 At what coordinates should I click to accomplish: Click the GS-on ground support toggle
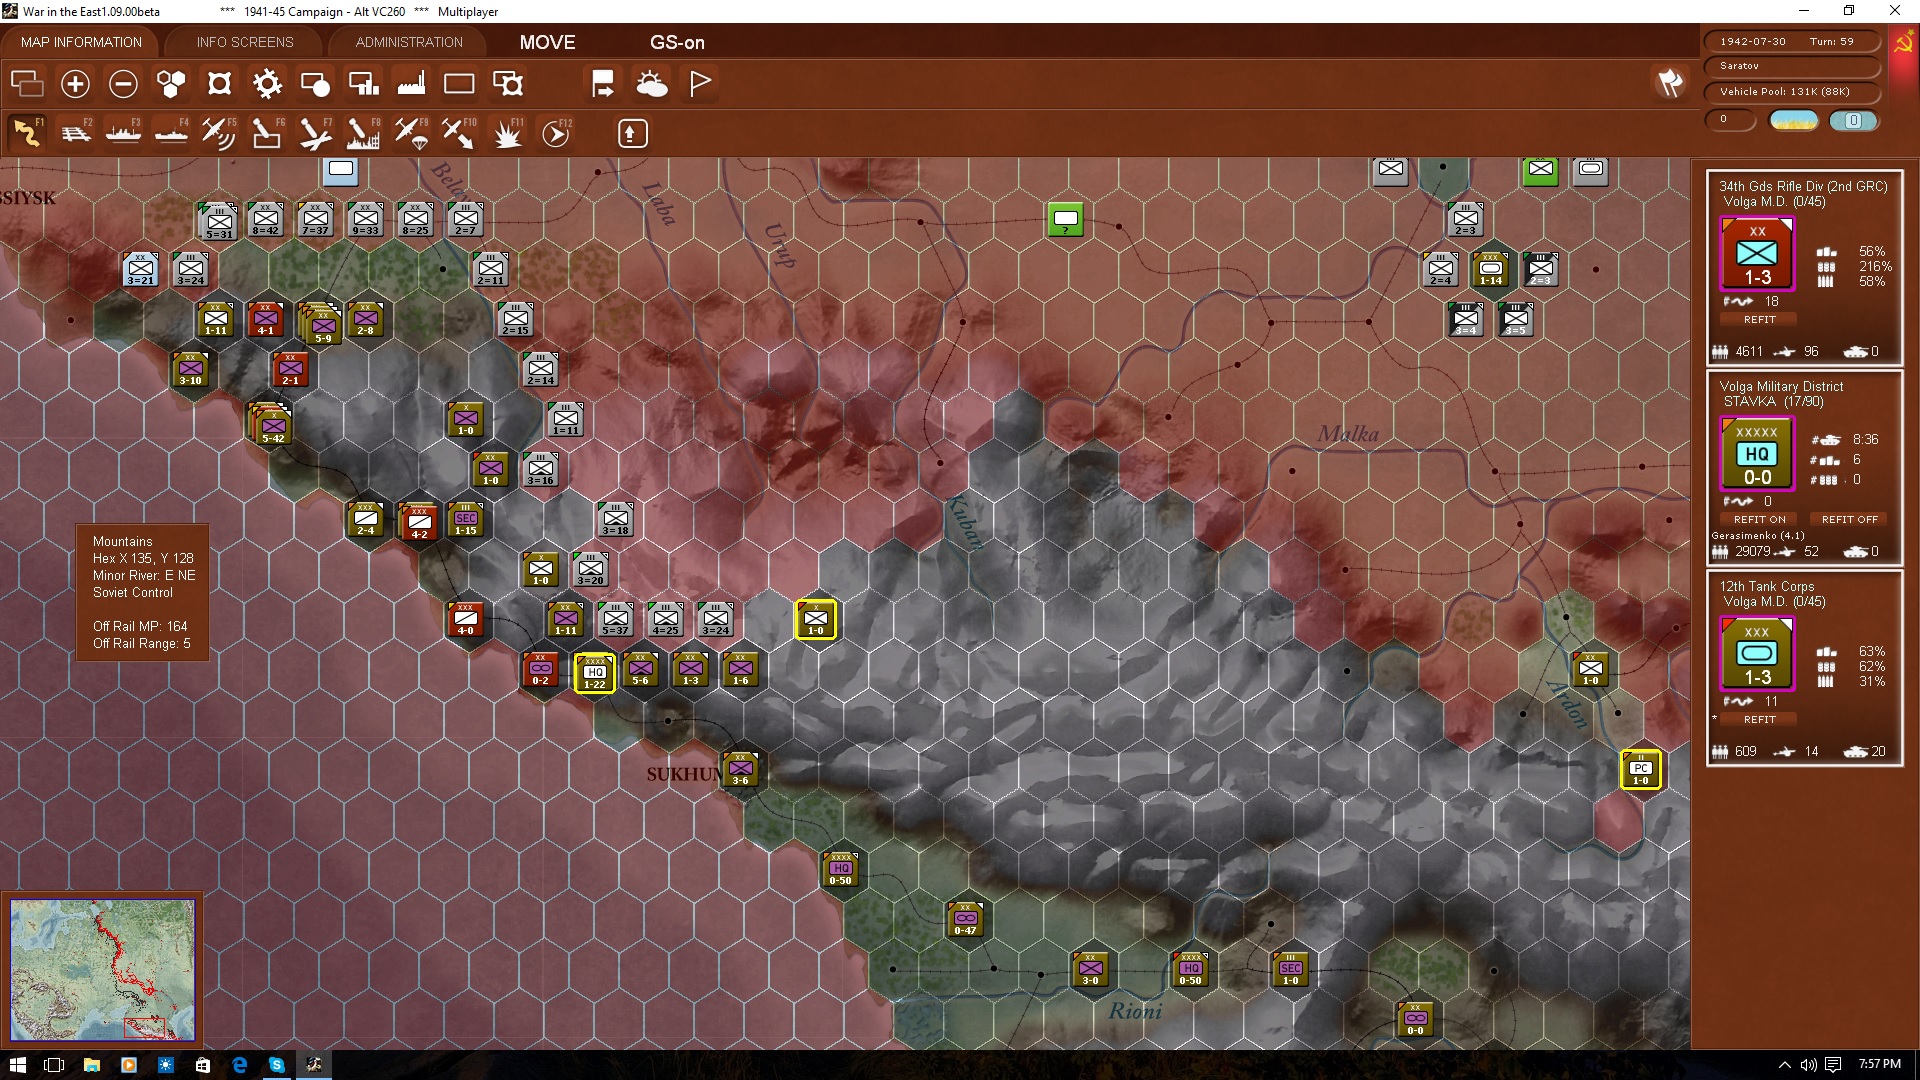point(677,42)
